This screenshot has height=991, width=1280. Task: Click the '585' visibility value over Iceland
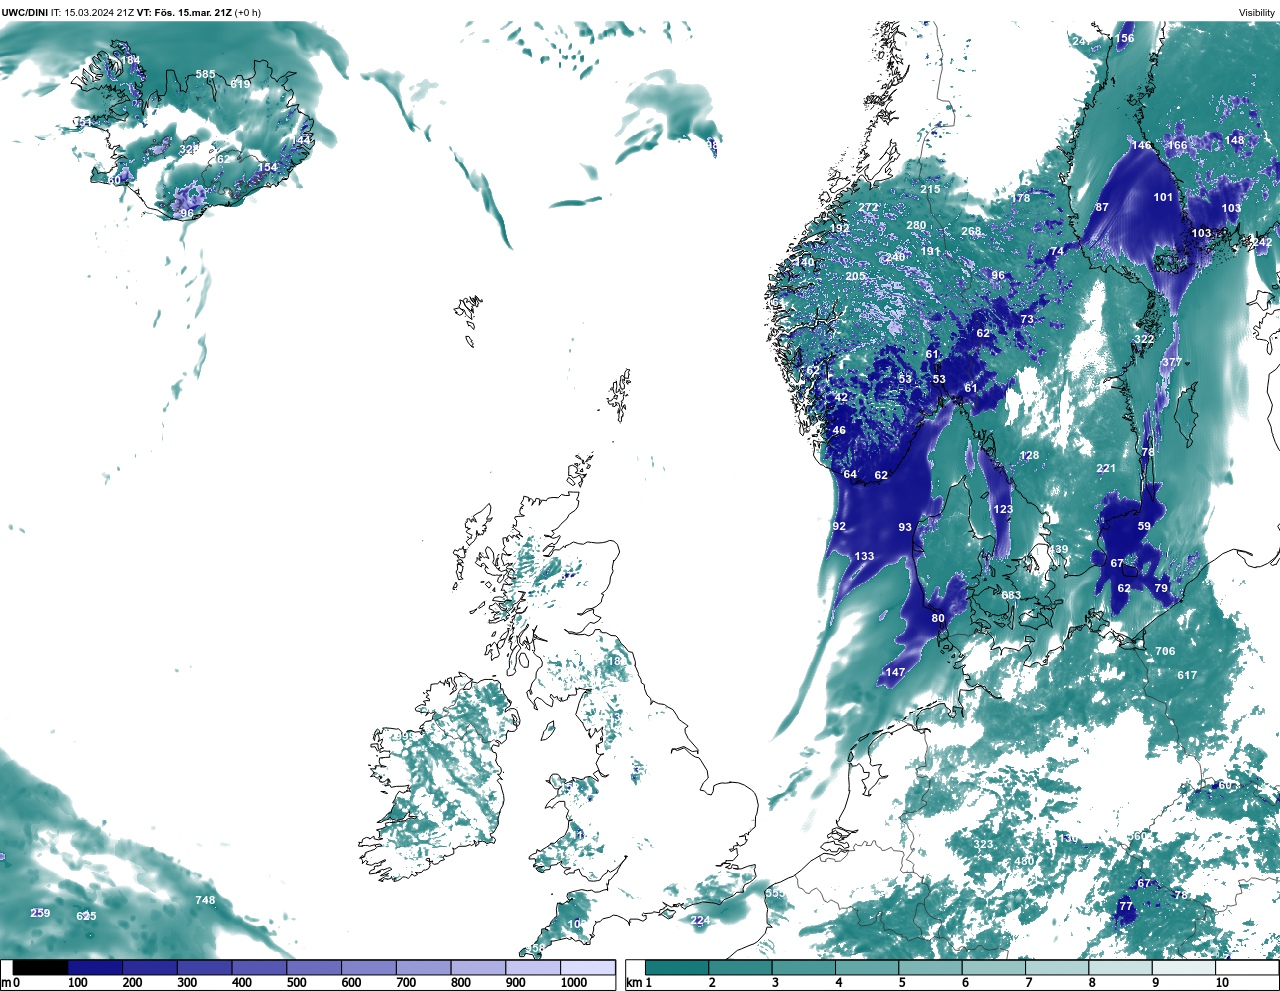click(205, 74)
